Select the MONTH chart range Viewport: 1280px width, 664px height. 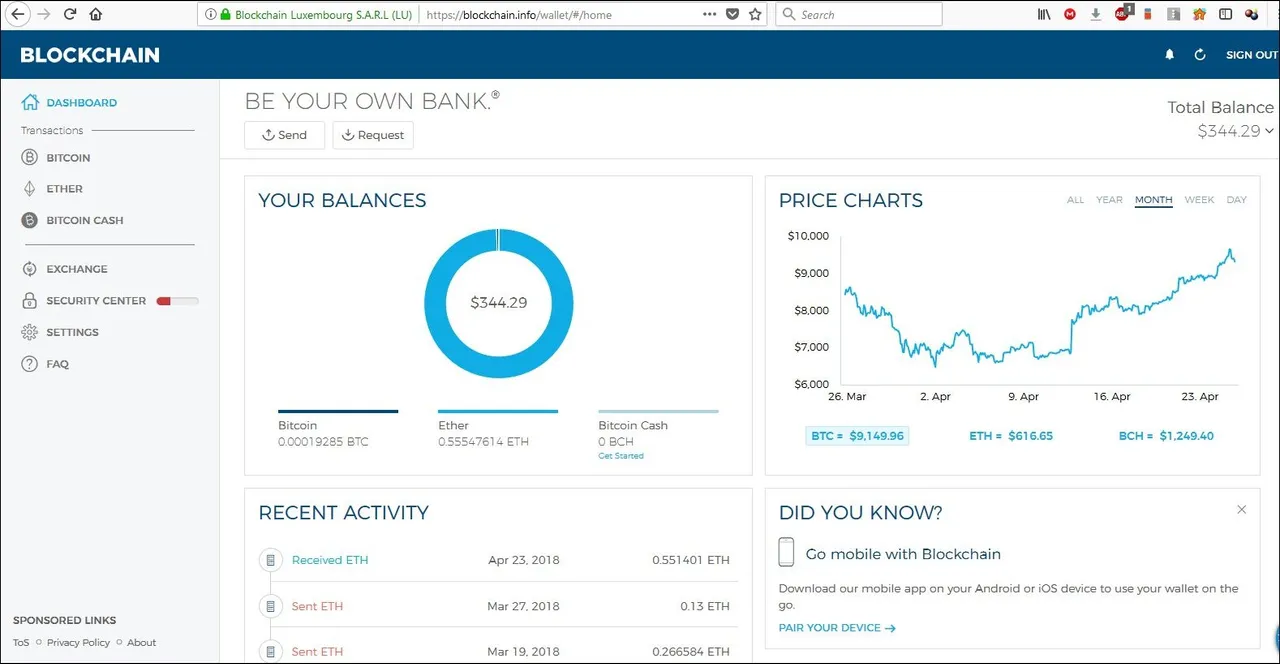[x=1153, y=200]
